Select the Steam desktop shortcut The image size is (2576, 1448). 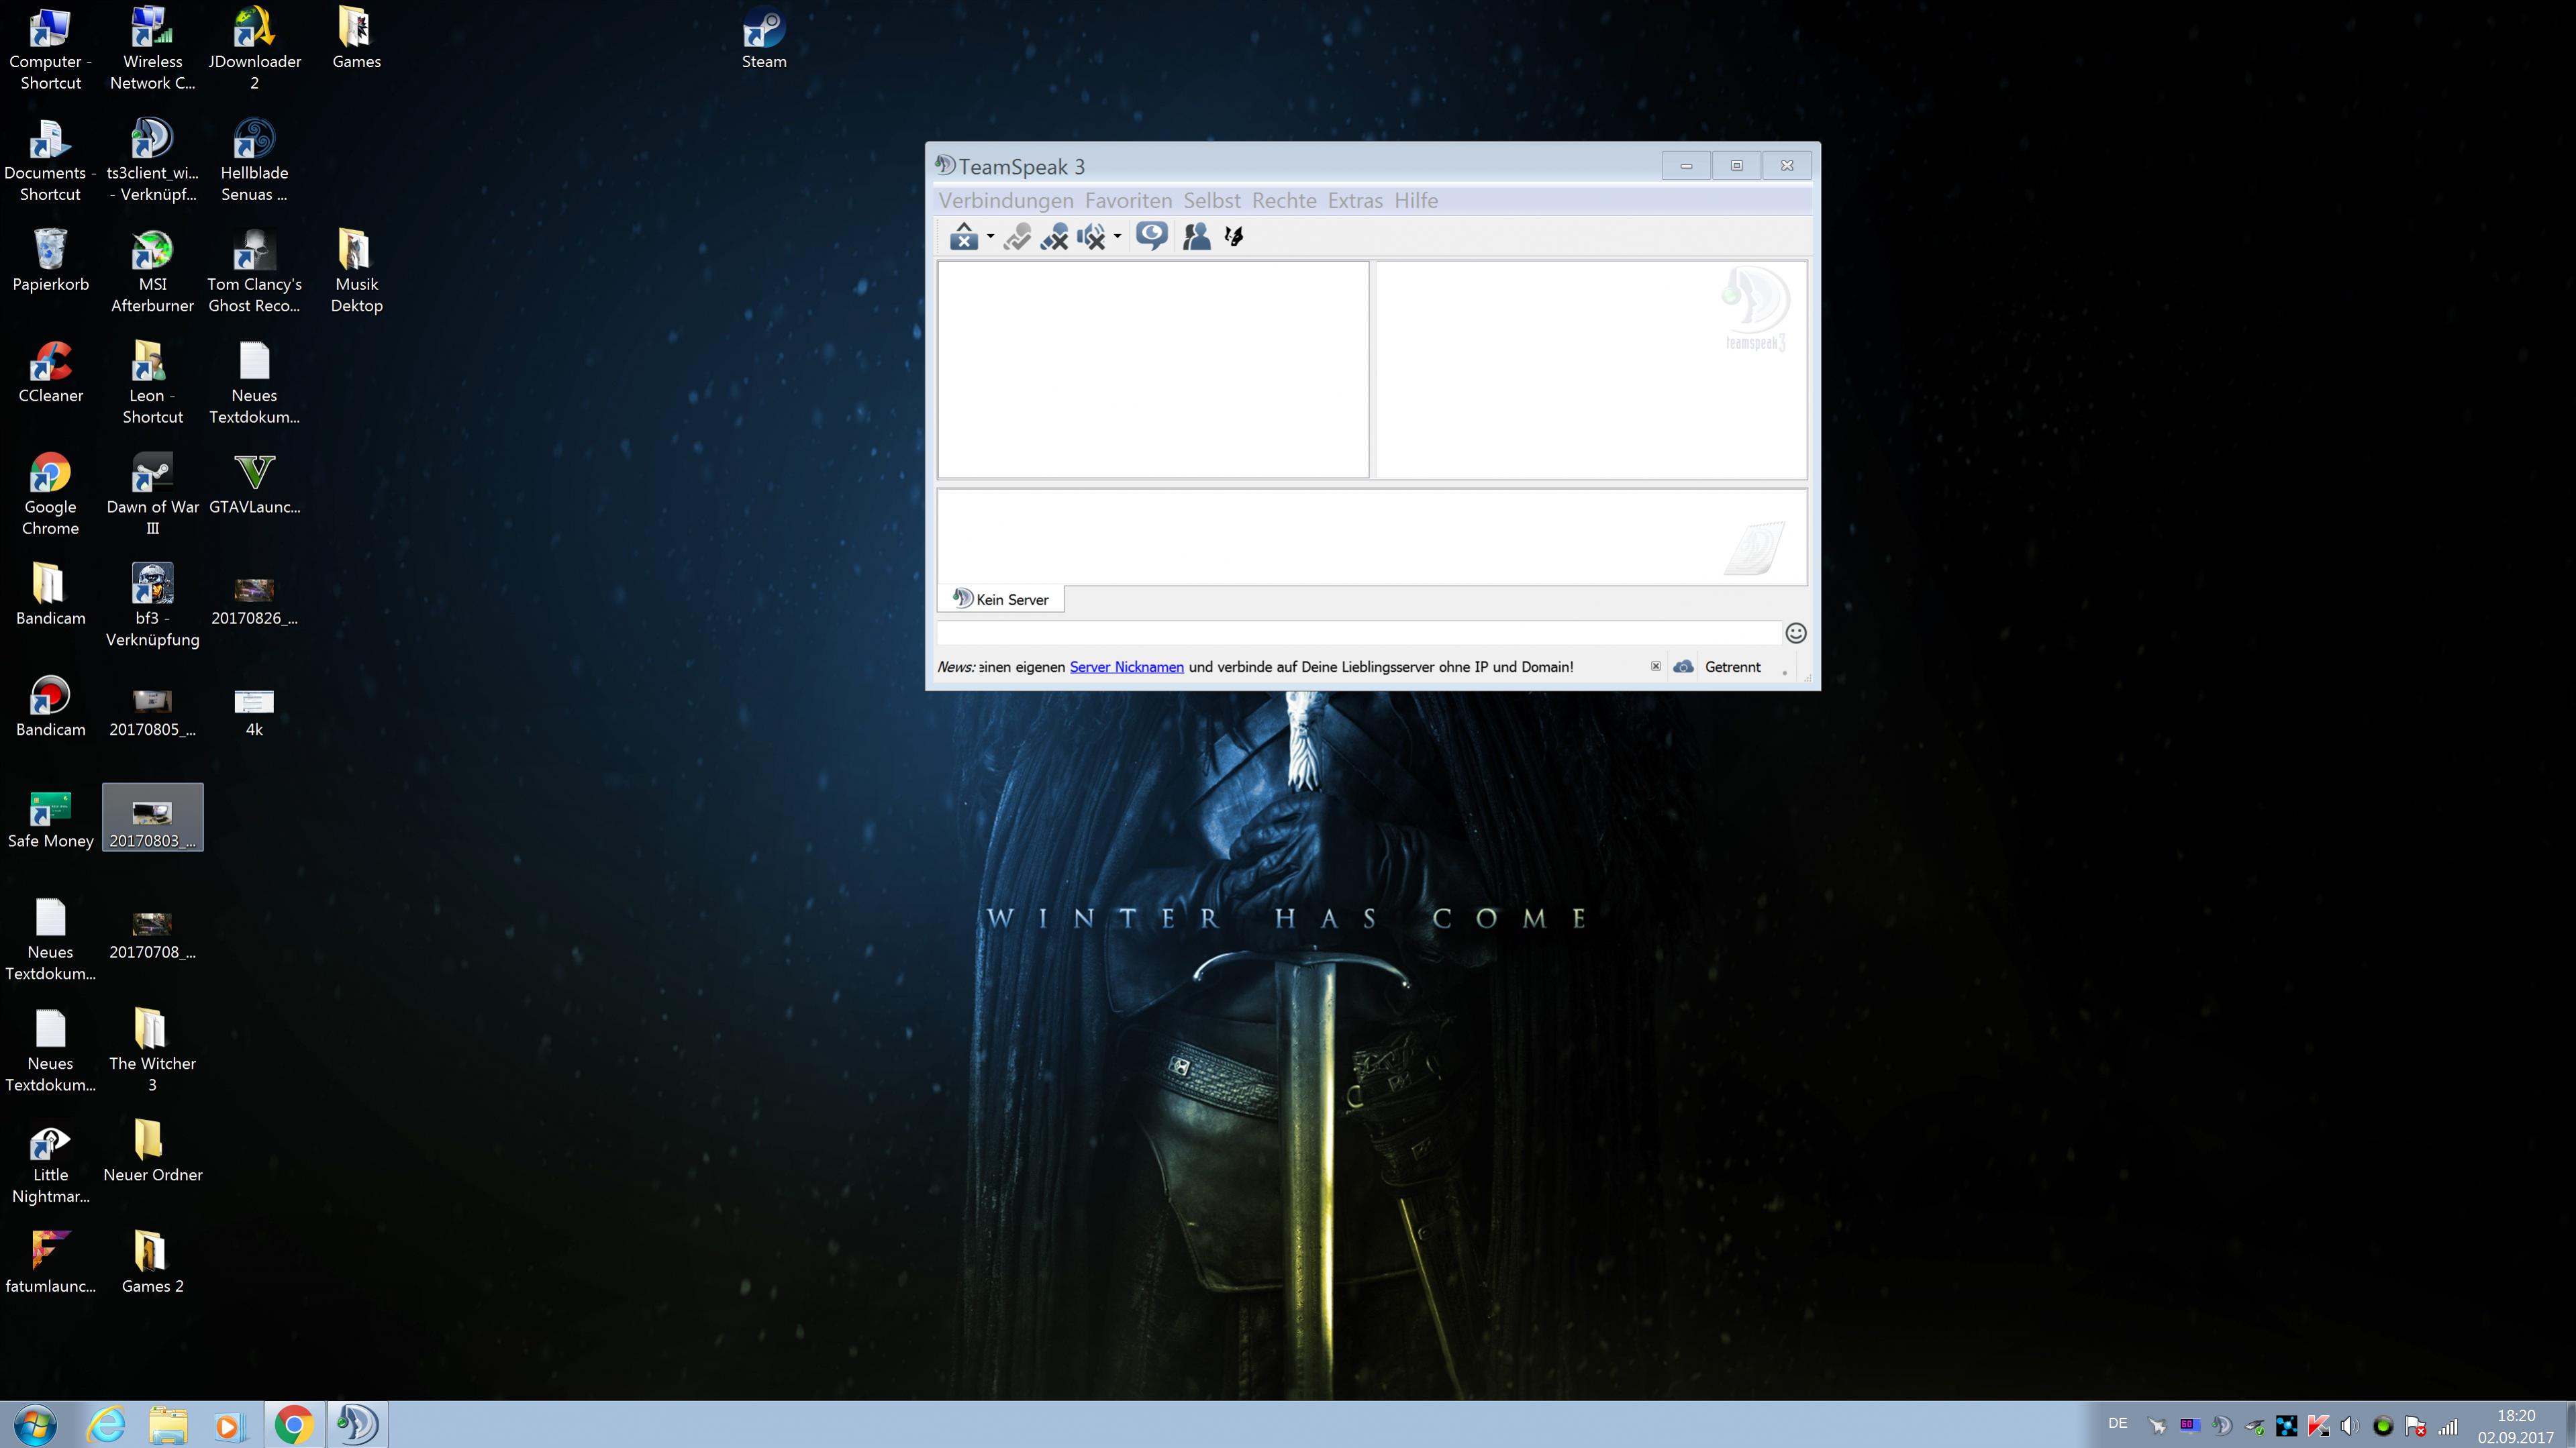764,39
